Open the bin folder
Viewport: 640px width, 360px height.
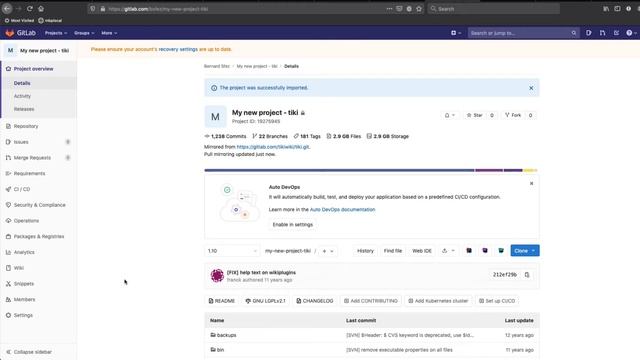pos(220,350)
